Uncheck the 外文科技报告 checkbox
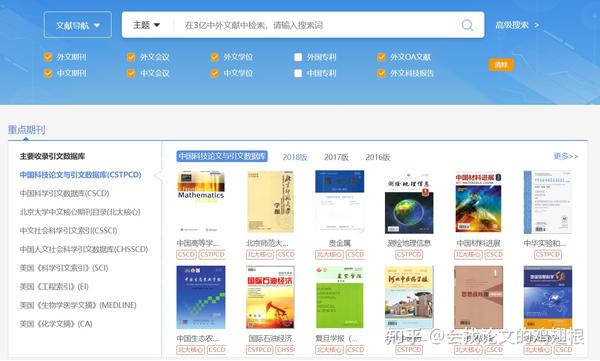Image resolution: width=600 pixels, height=361 pixels. [382, 73]
